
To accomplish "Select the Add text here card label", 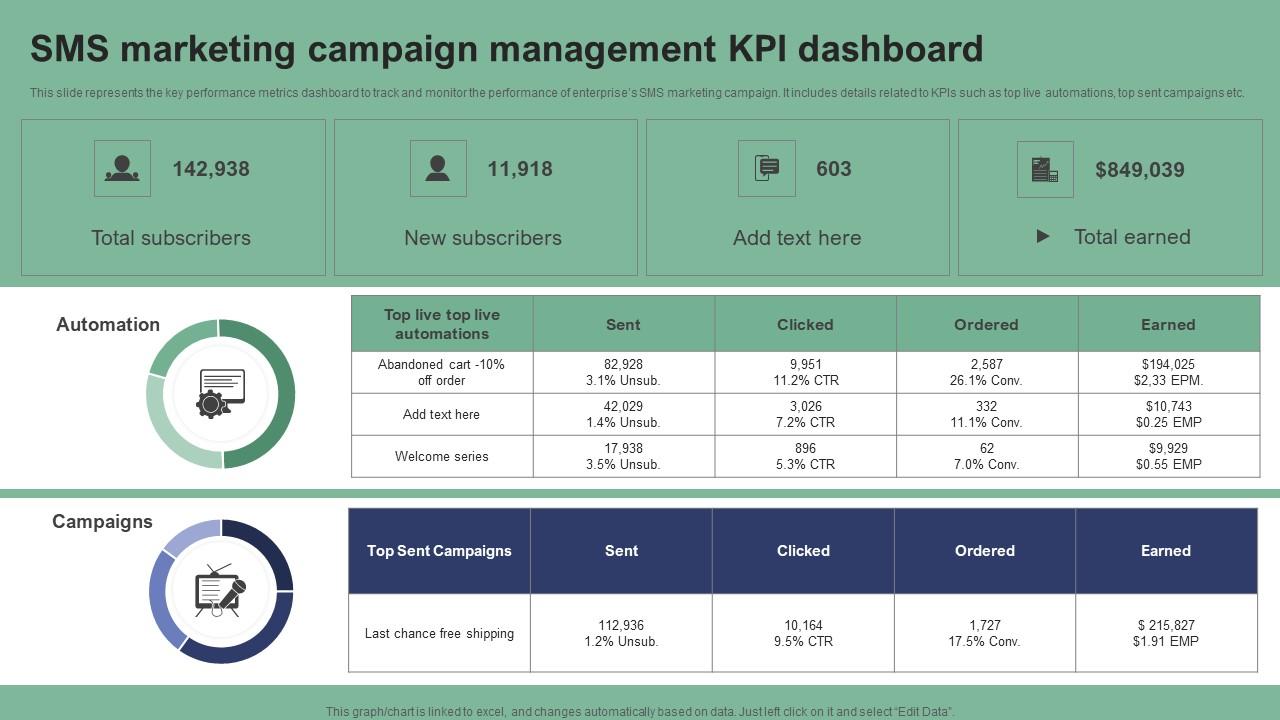I will coord(797,238).
